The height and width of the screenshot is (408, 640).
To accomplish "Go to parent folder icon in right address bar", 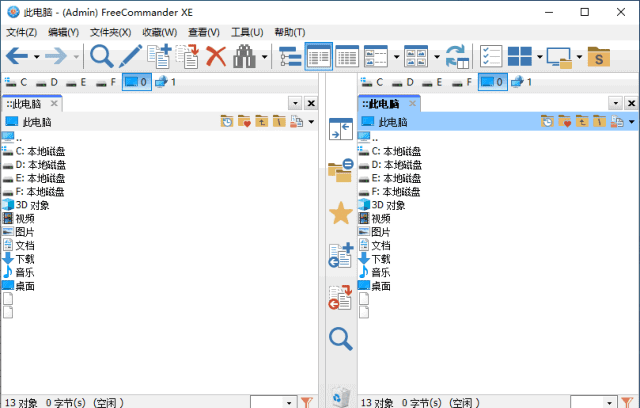I will 582,121.
